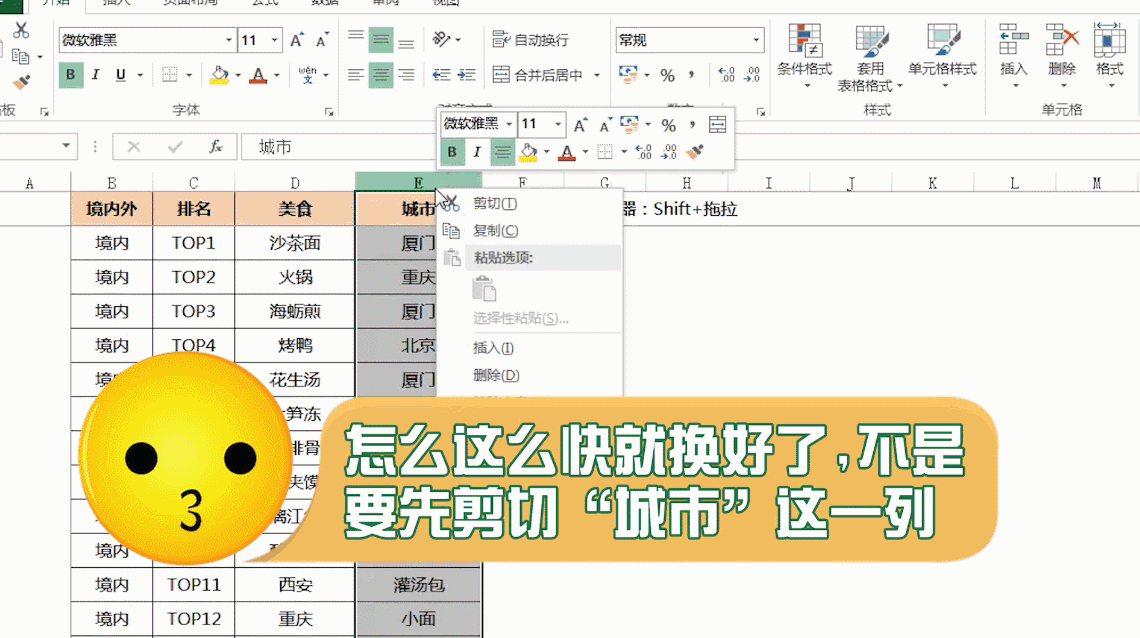1140x638 pixels.
Task: Toggle Italic in the mini toolbar
Action: click(x=477, y=152)
